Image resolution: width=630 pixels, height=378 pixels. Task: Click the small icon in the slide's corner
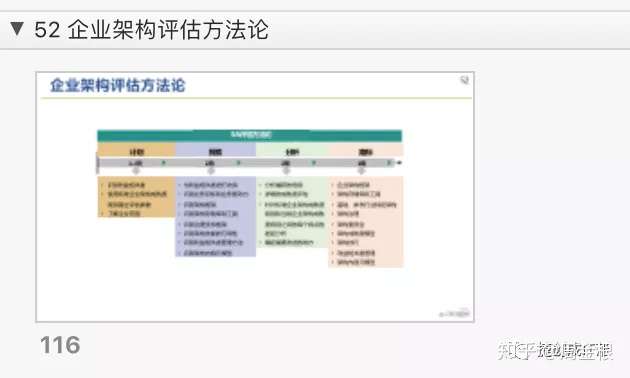(x=464, y=80)
